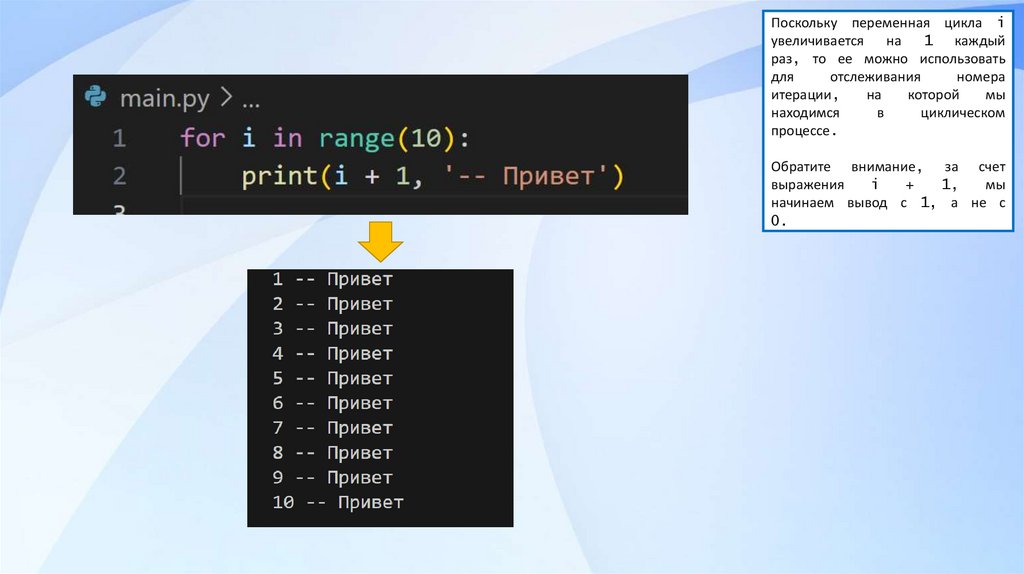This screenshot has height=574, width=1024.
Task: Click the paragraph starting 'Поскольку переменная цикла'
Action: 888,77
